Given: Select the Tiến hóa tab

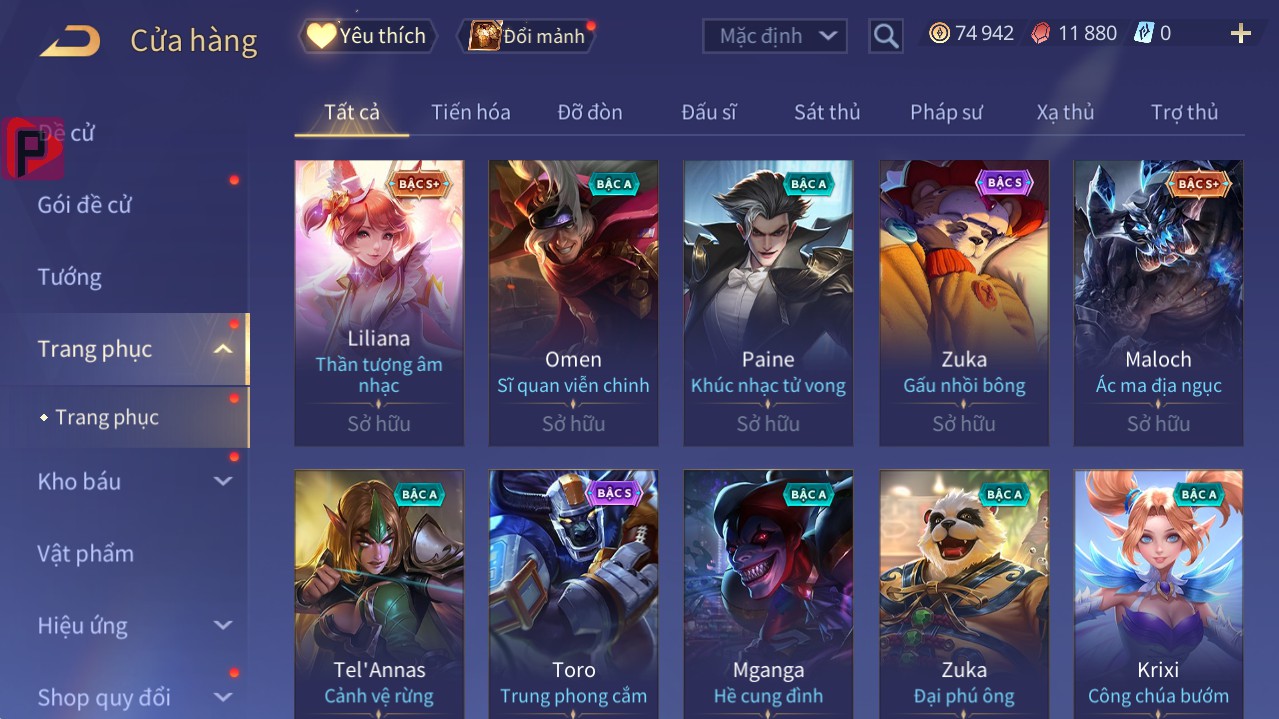Looking at the screenshot, I should coord(471,112).
